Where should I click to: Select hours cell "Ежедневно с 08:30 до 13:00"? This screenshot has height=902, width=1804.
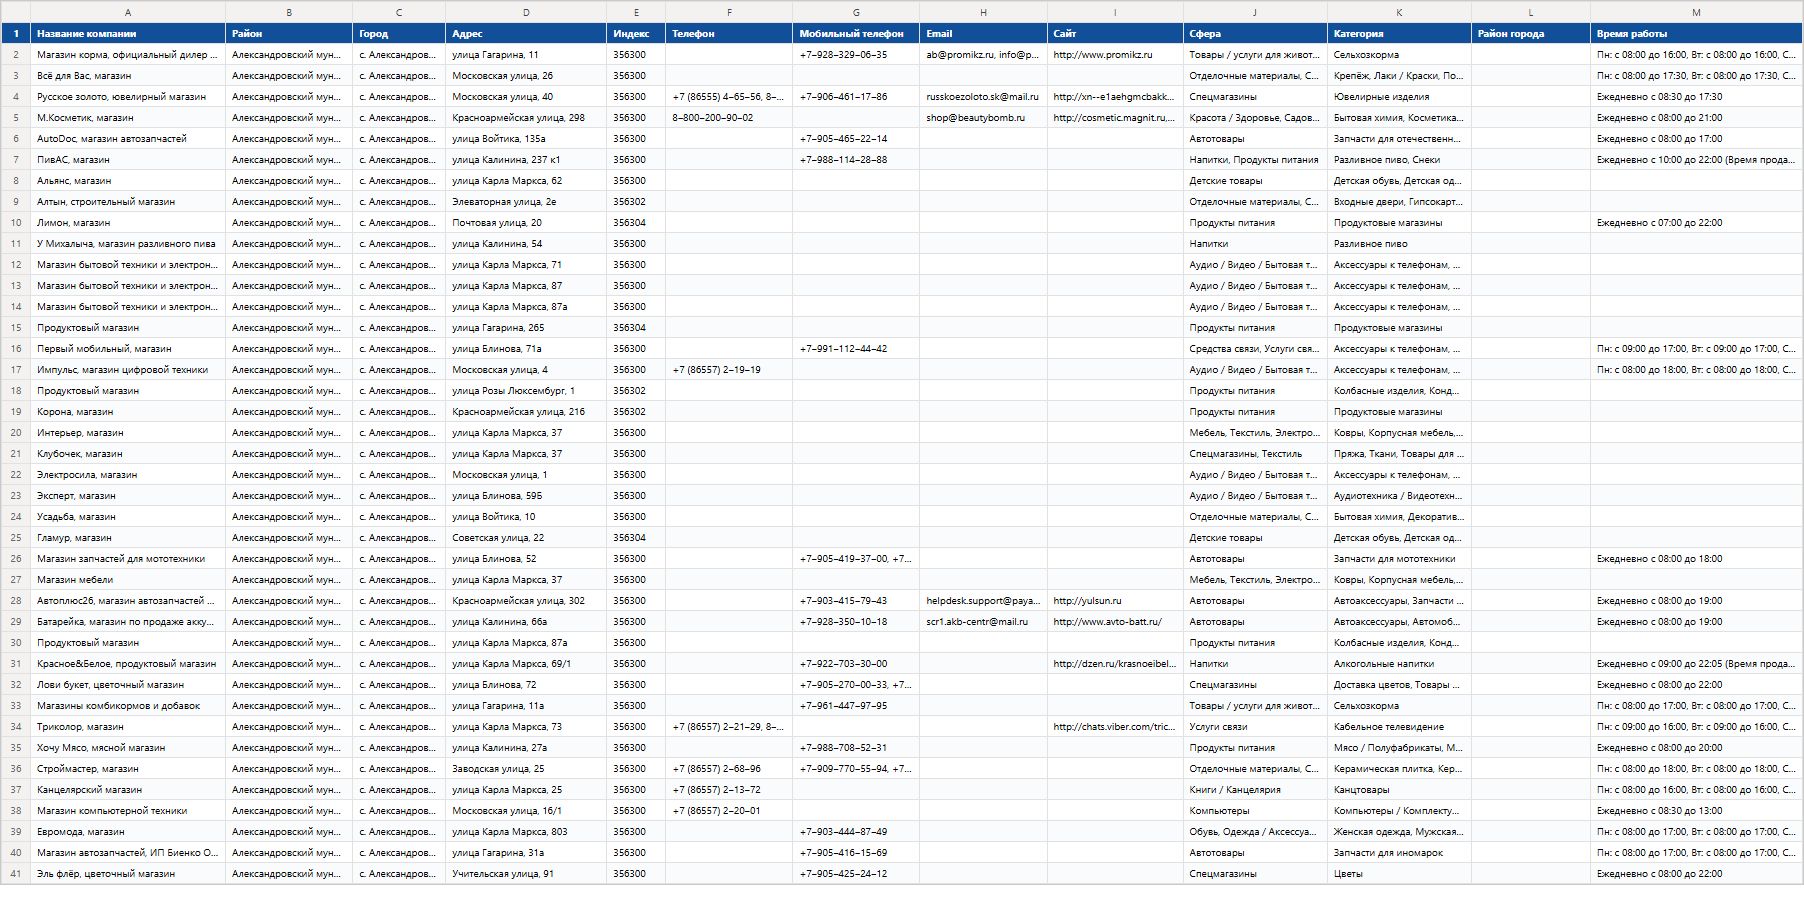point(1696,811)
